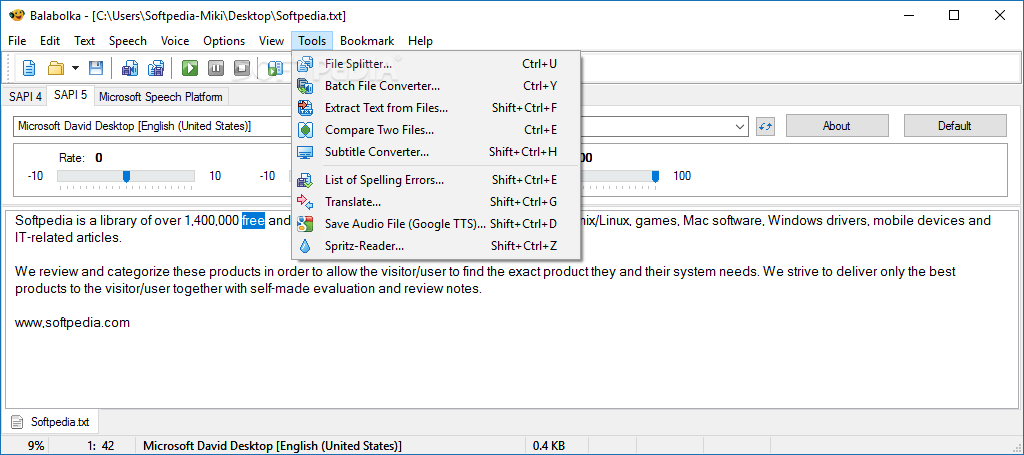Pause speech with the Pause button

216,67
